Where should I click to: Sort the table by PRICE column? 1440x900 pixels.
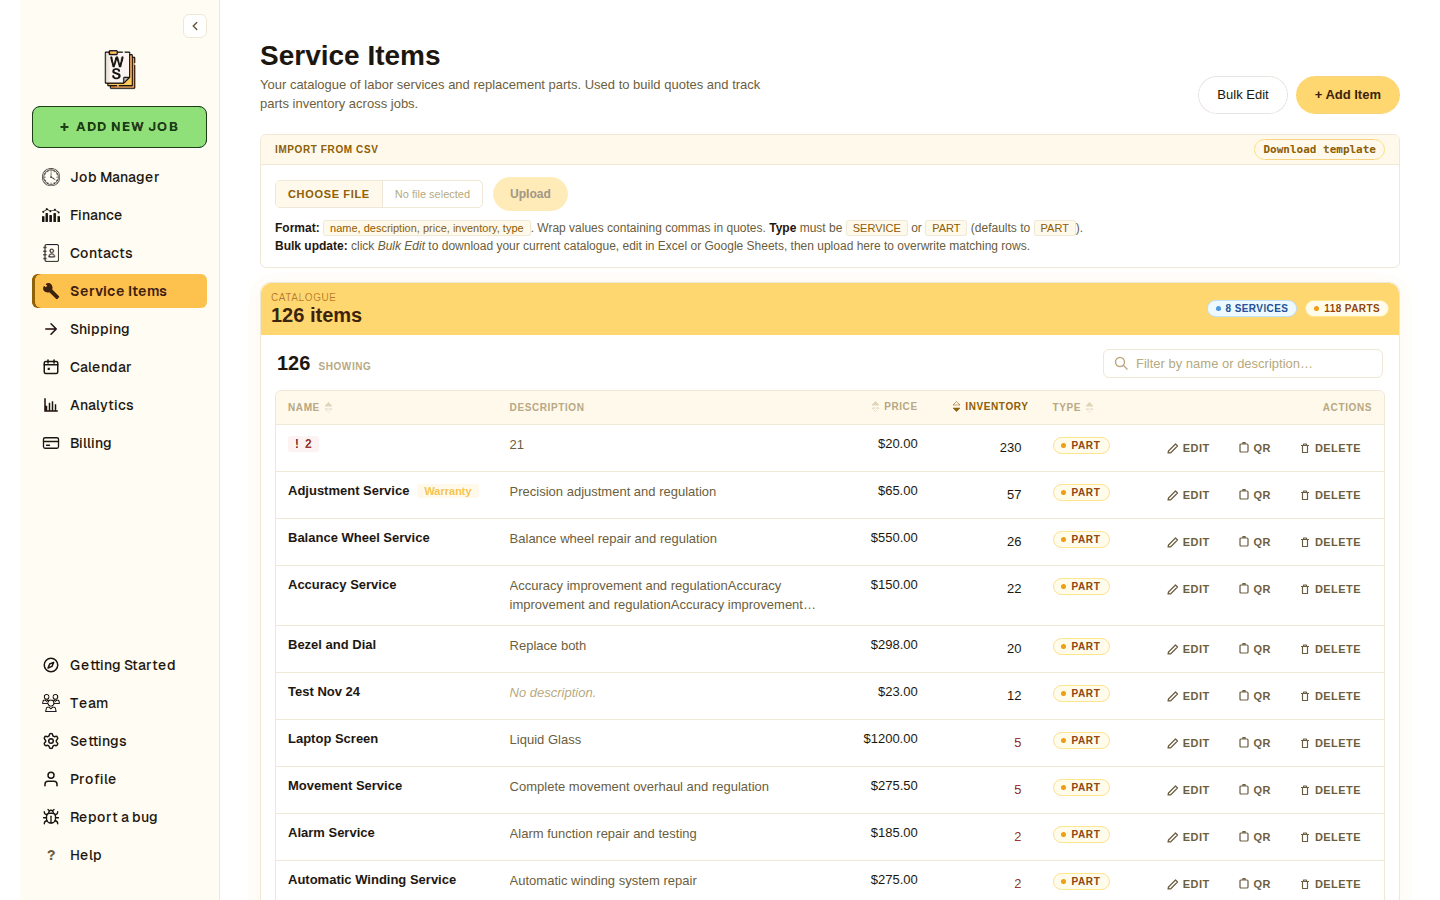click(x=894, y=406)
